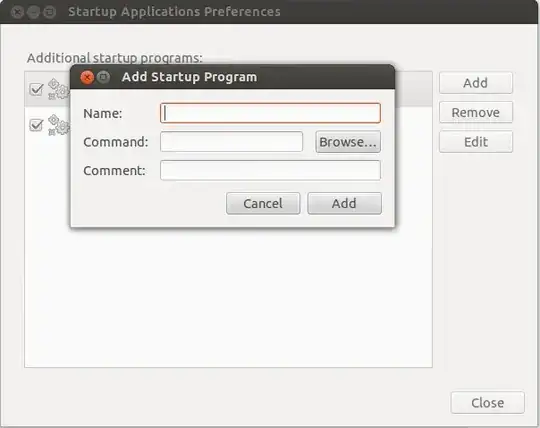Close the Add Startup Program dialog with red button

pos(87,77)
